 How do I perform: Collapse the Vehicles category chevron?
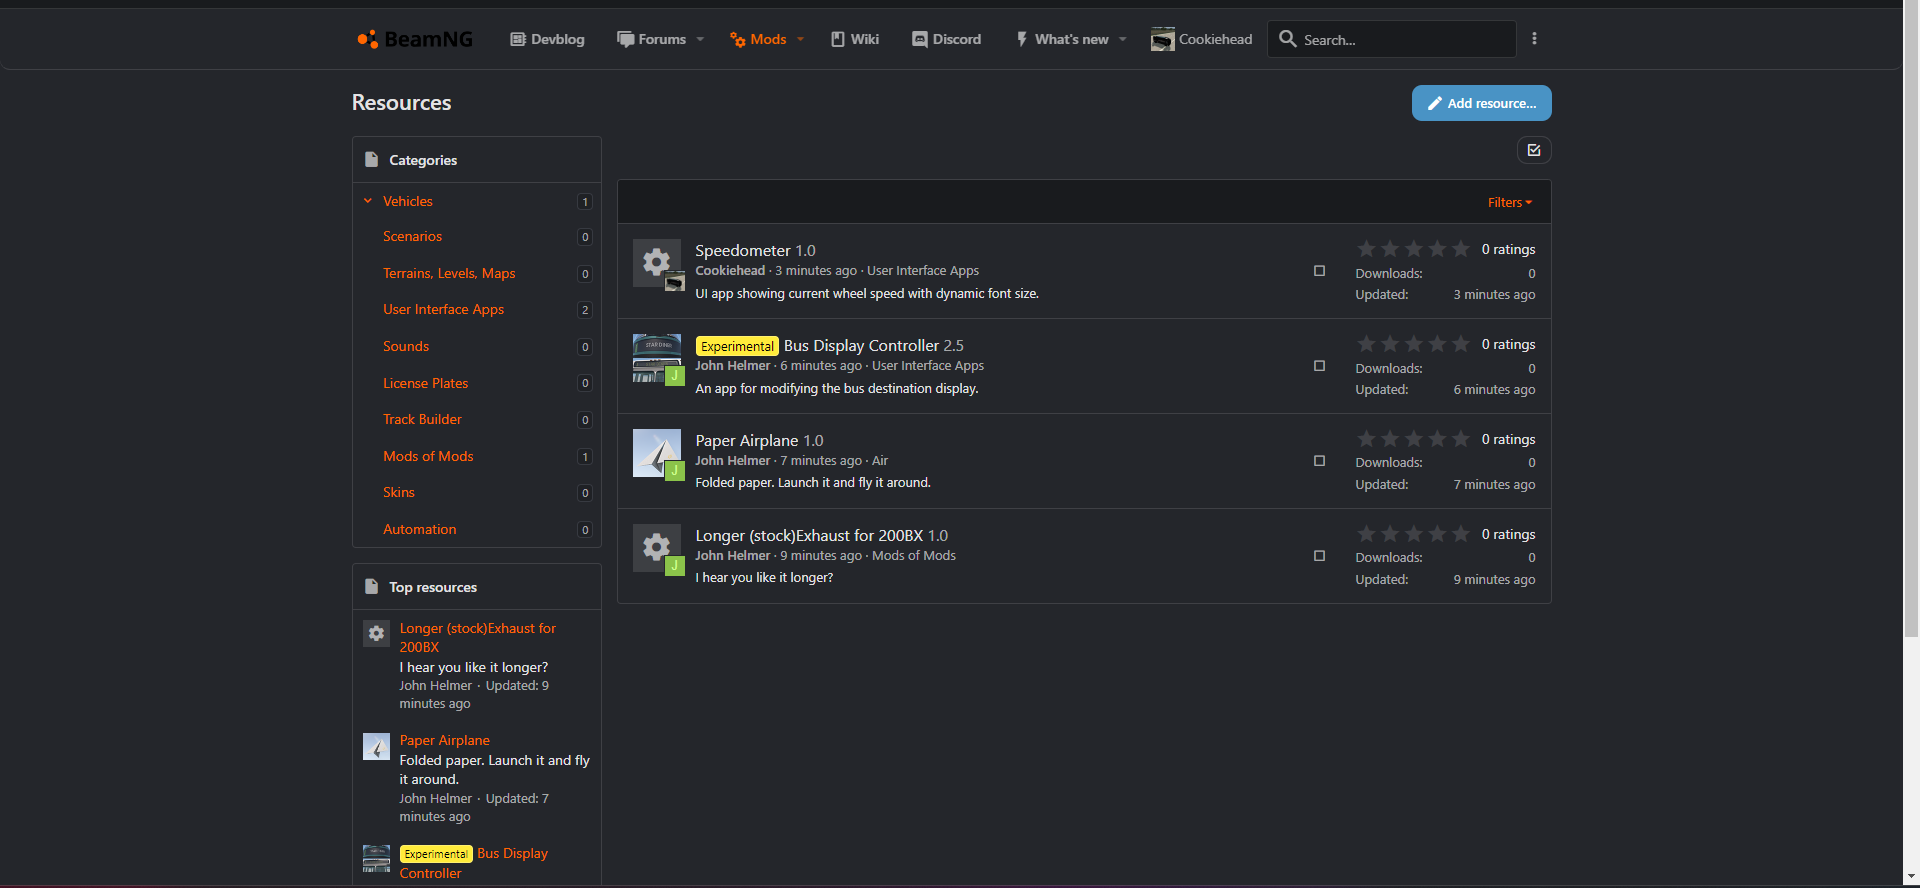click(368, 201)
